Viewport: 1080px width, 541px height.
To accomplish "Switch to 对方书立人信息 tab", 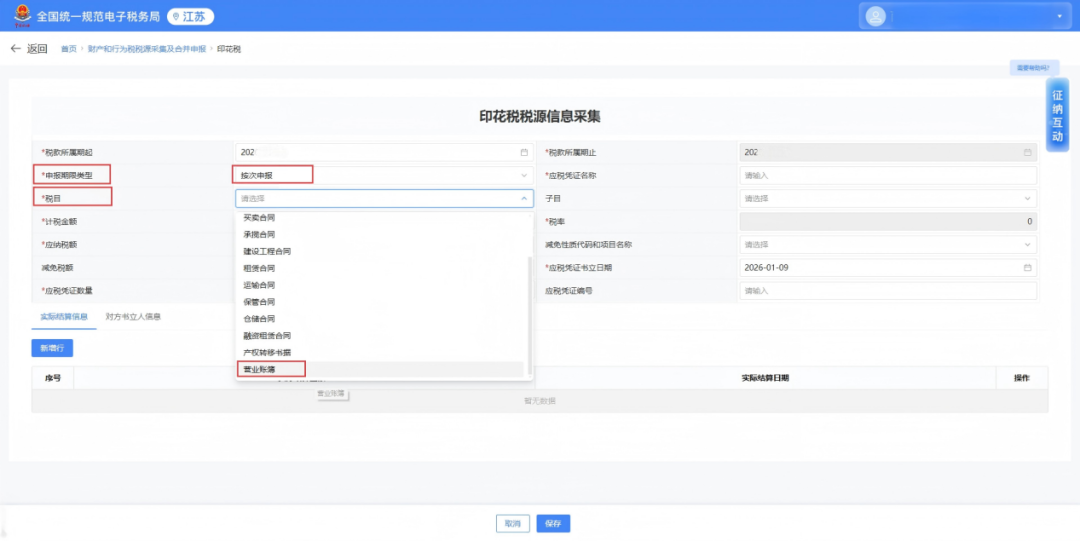I will coord(133,316).
